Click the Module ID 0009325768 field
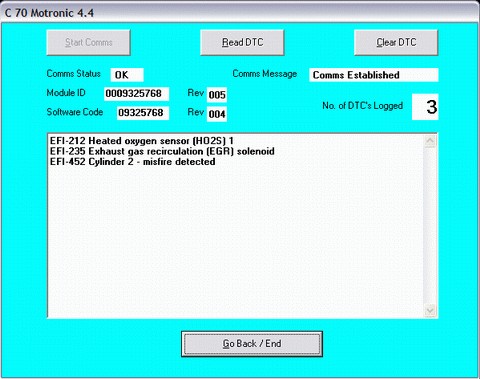 coord(136,94)
